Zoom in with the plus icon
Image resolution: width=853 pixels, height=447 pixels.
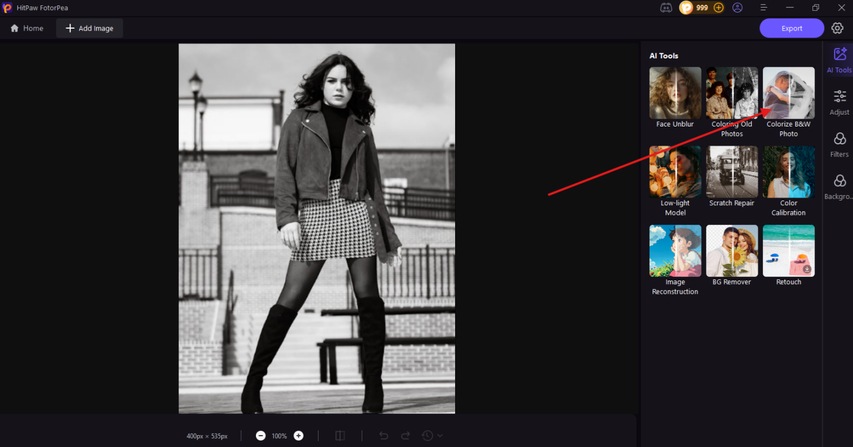(298, 436)
